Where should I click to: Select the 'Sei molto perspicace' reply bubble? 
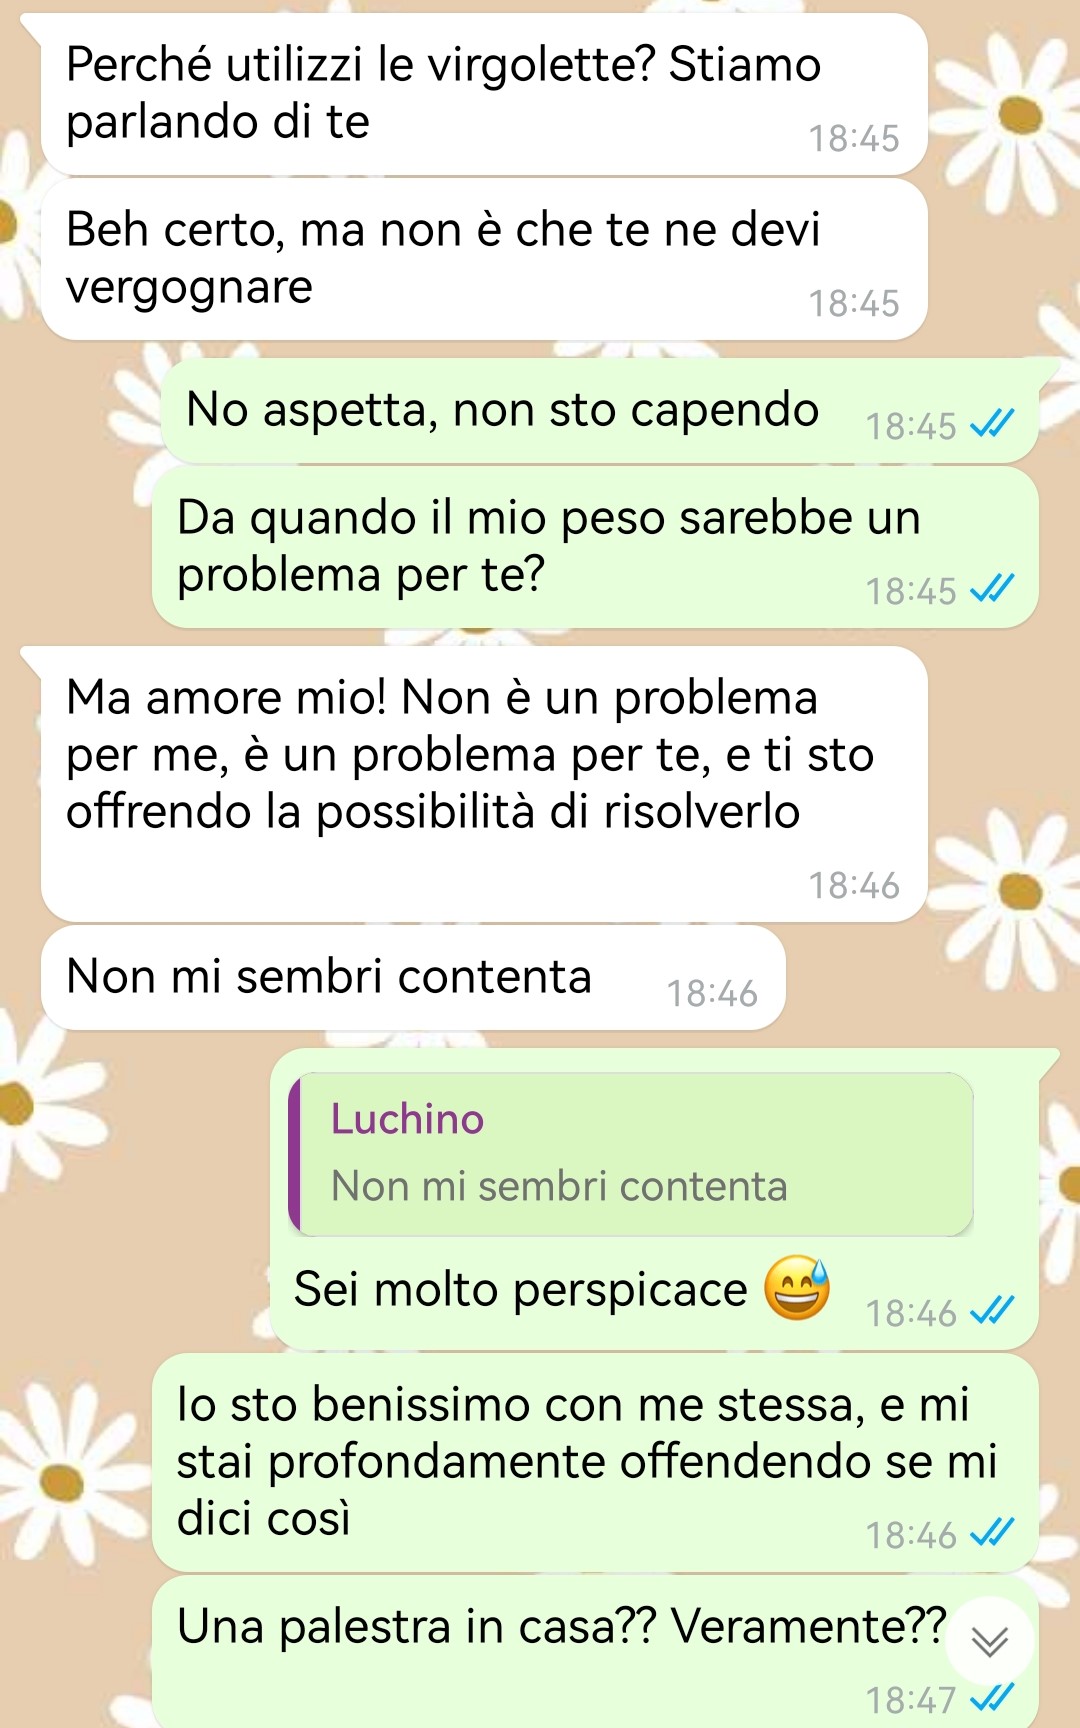tap(655, 1199)
